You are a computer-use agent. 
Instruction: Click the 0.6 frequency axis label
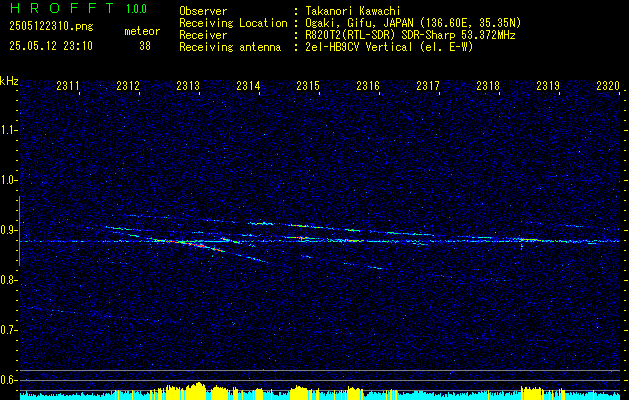[x=9, y=380]
